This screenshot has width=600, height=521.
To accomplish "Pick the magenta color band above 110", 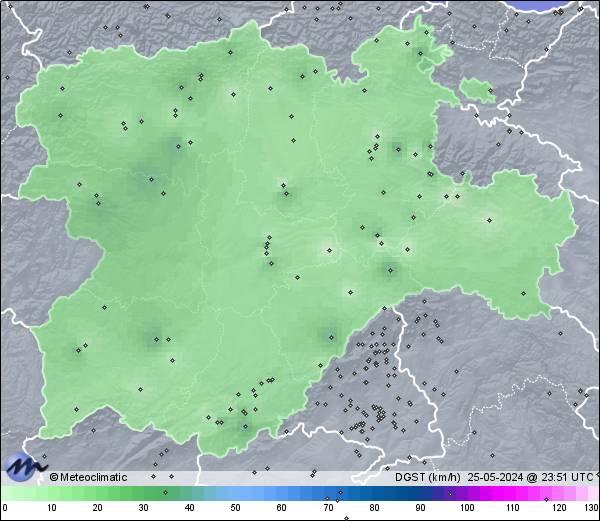I will [510, 494].
